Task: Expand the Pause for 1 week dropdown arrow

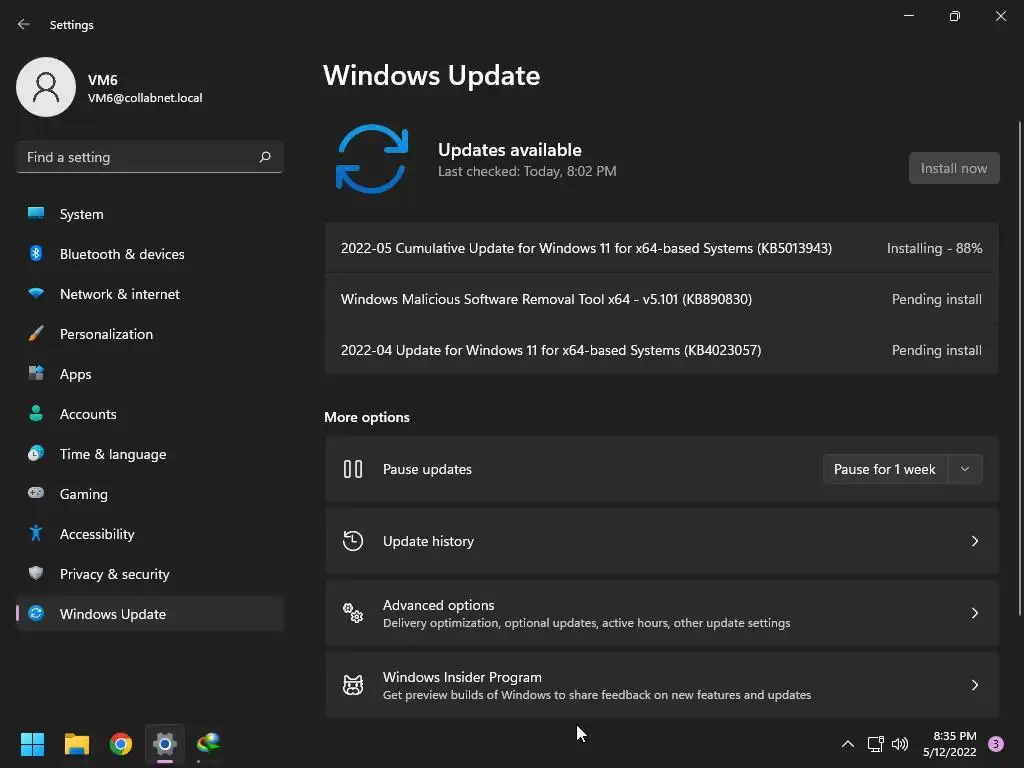Action: pyautogui.click(x=965, y=469)
